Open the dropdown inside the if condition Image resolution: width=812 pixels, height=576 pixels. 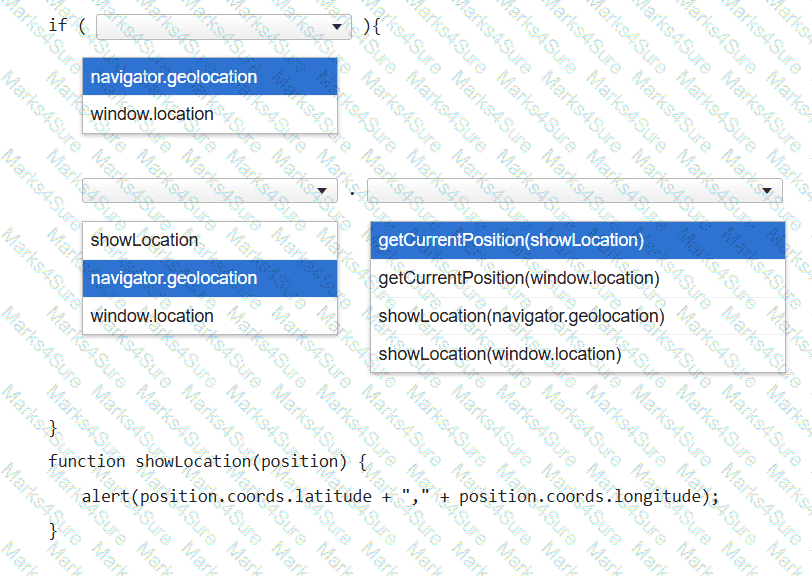tap(224, 26)
